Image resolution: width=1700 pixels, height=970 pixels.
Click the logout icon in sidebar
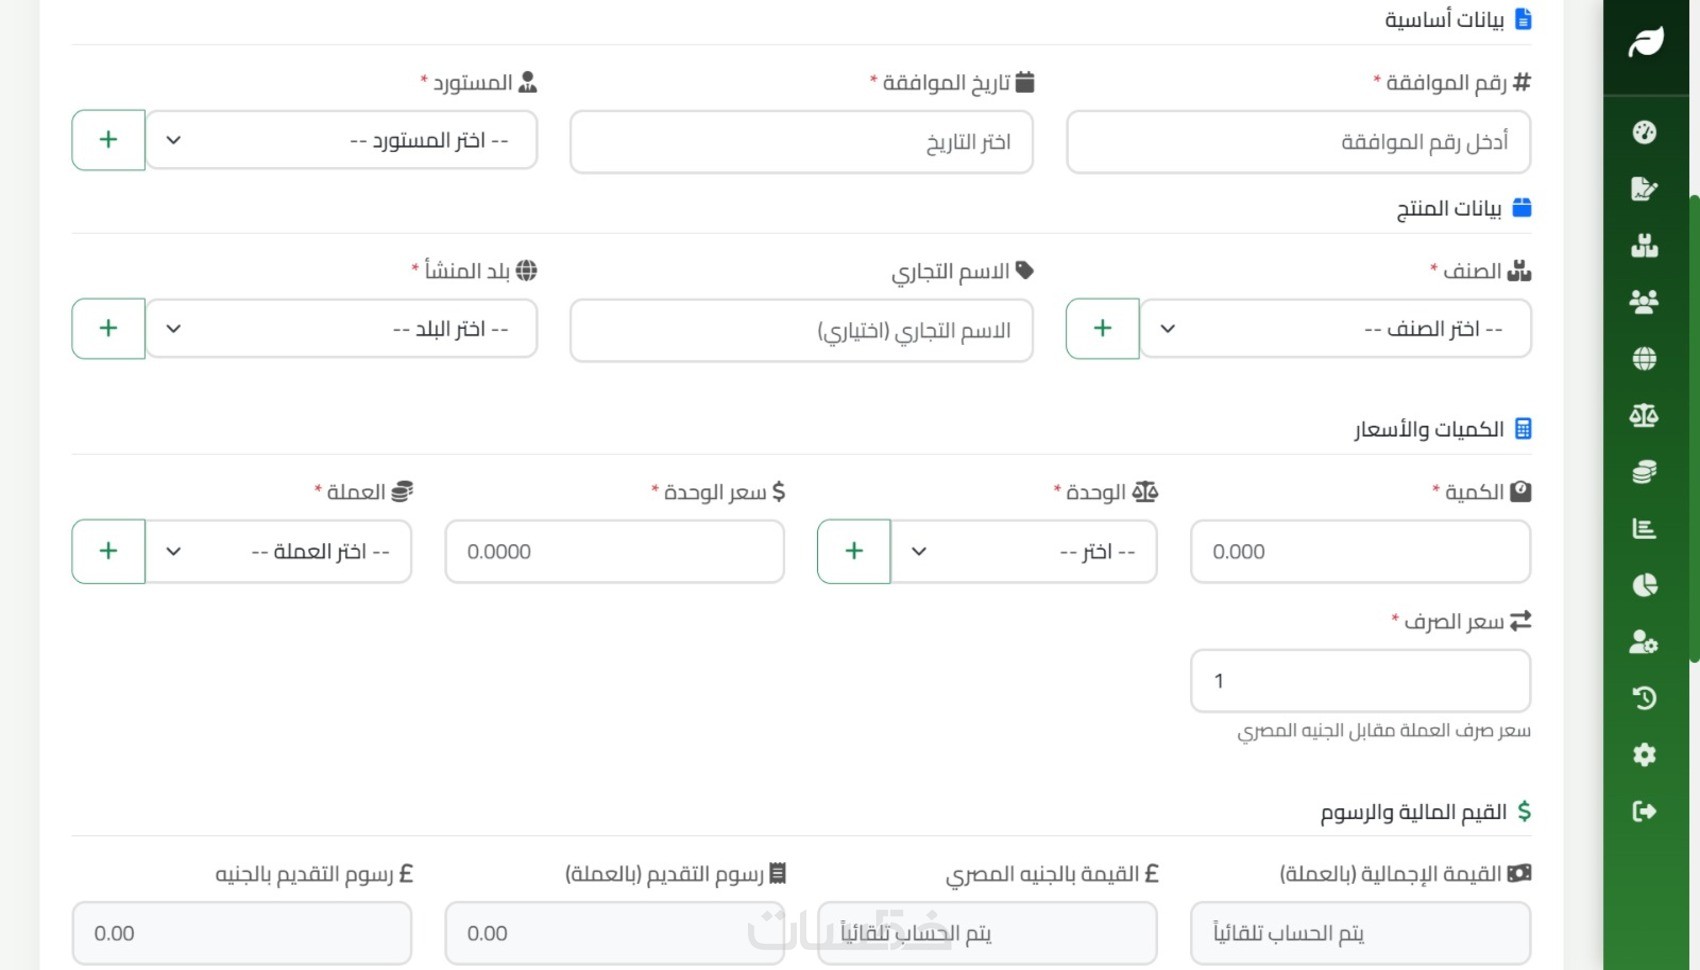coord(1644,811)
